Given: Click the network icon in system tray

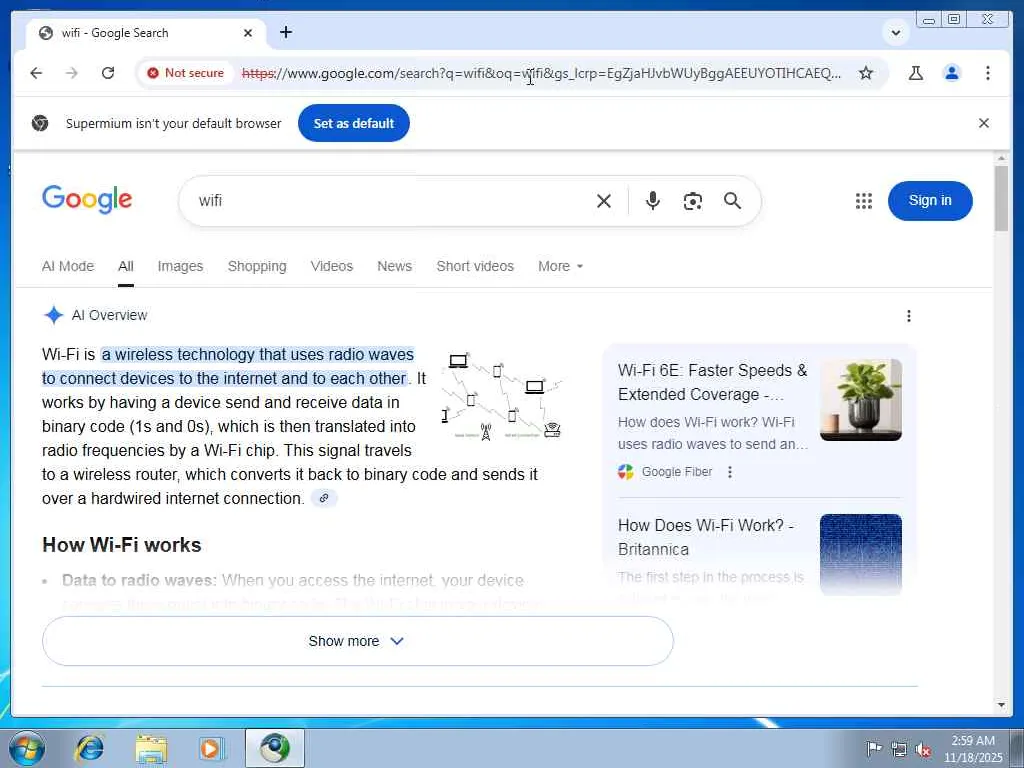Looking at the screenshot, I should [899, 749].
